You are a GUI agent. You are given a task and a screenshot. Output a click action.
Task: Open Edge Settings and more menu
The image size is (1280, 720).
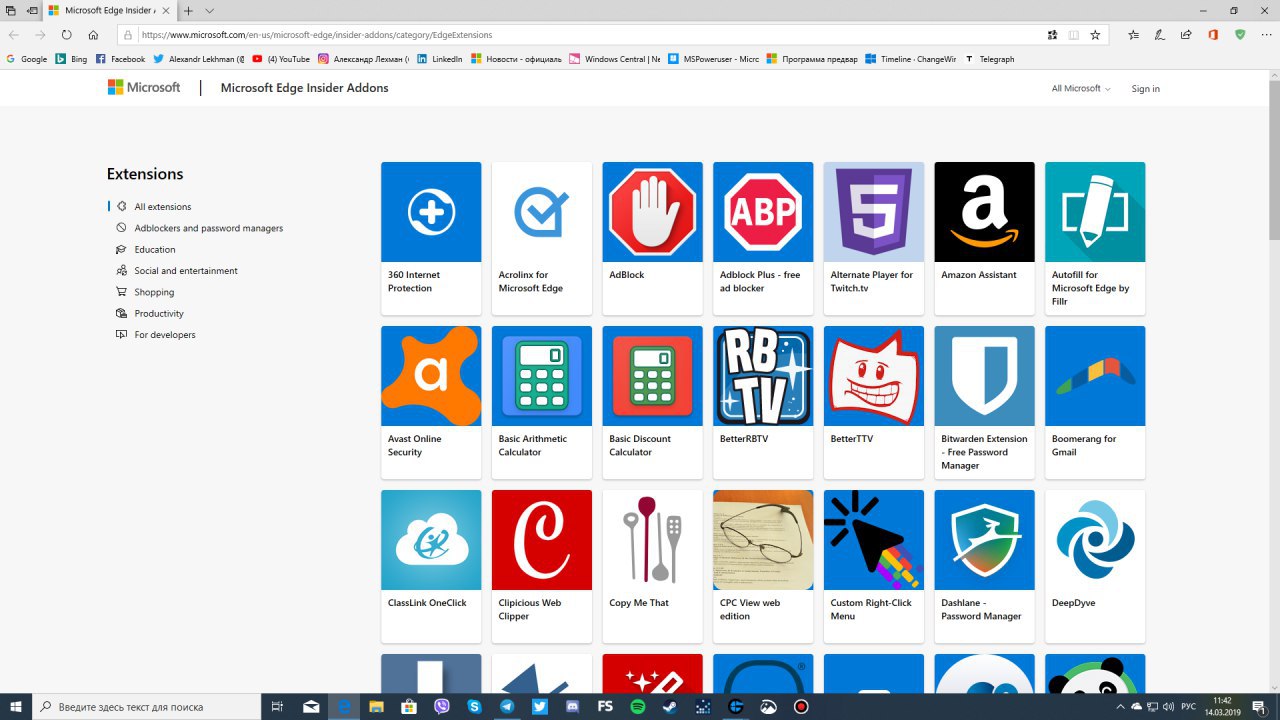(1265, 34)
